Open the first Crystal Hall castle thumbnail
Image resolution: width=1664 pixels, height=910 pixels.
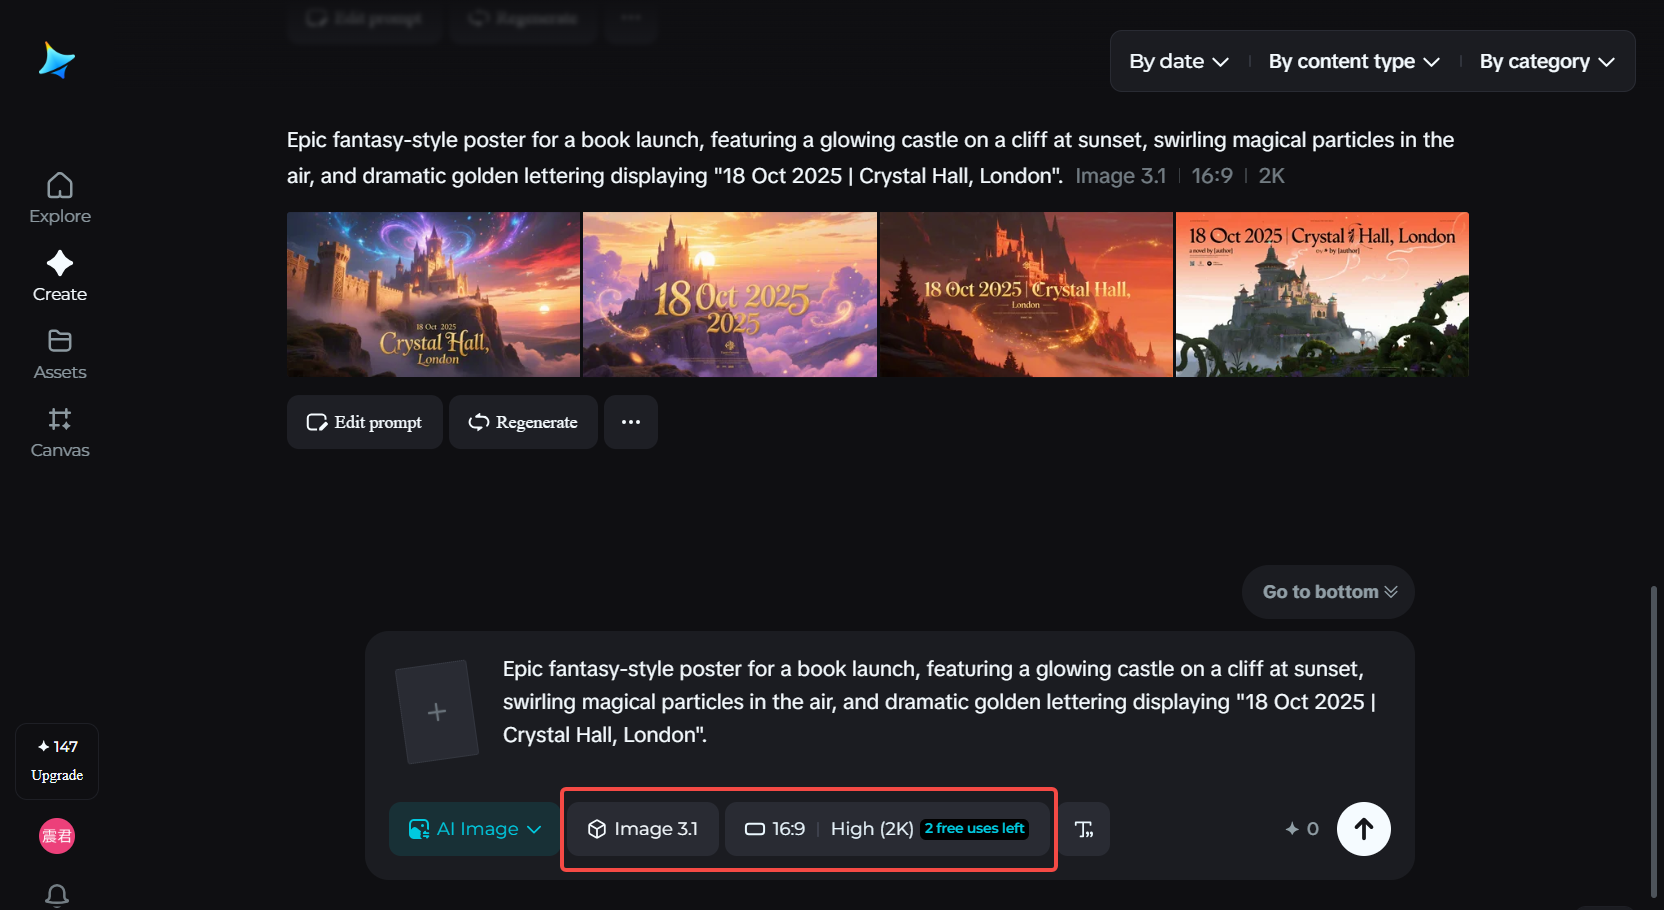pos(433,294)
